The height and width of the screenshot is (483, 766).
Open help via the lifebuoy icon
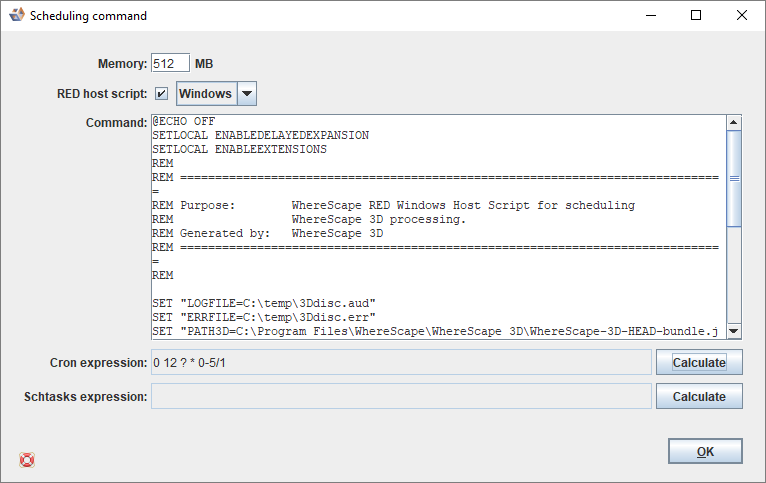(27, 460)
